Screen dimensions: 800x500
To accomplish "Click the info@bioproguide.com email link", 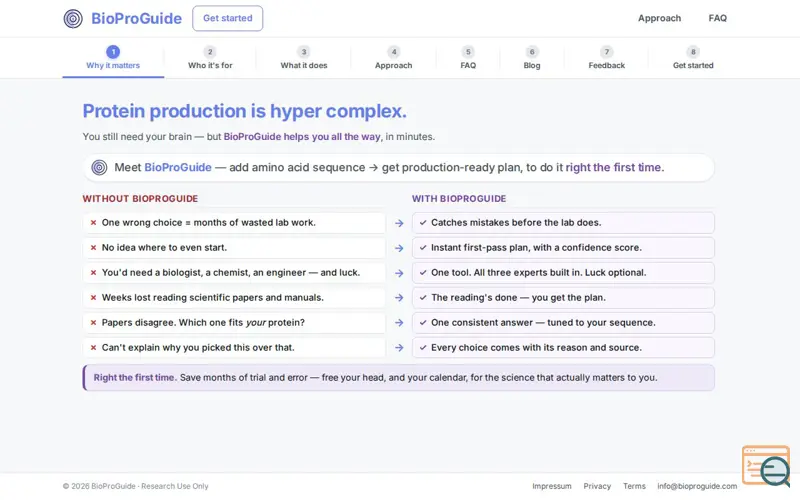I will [x=697, y=487].
